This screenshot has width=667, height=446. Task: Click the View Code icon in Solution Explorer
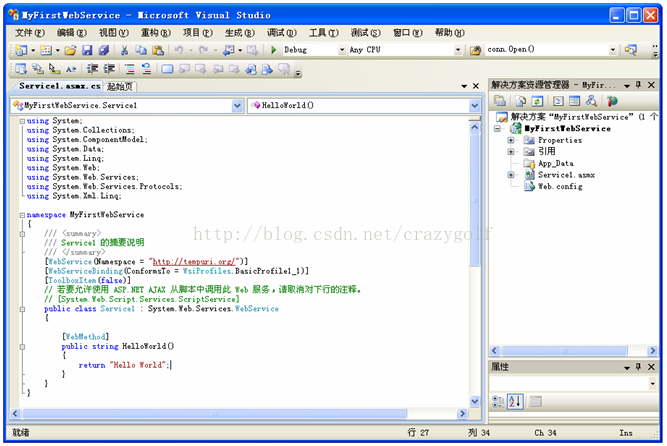pyautogui.click(x=558, y=101)
